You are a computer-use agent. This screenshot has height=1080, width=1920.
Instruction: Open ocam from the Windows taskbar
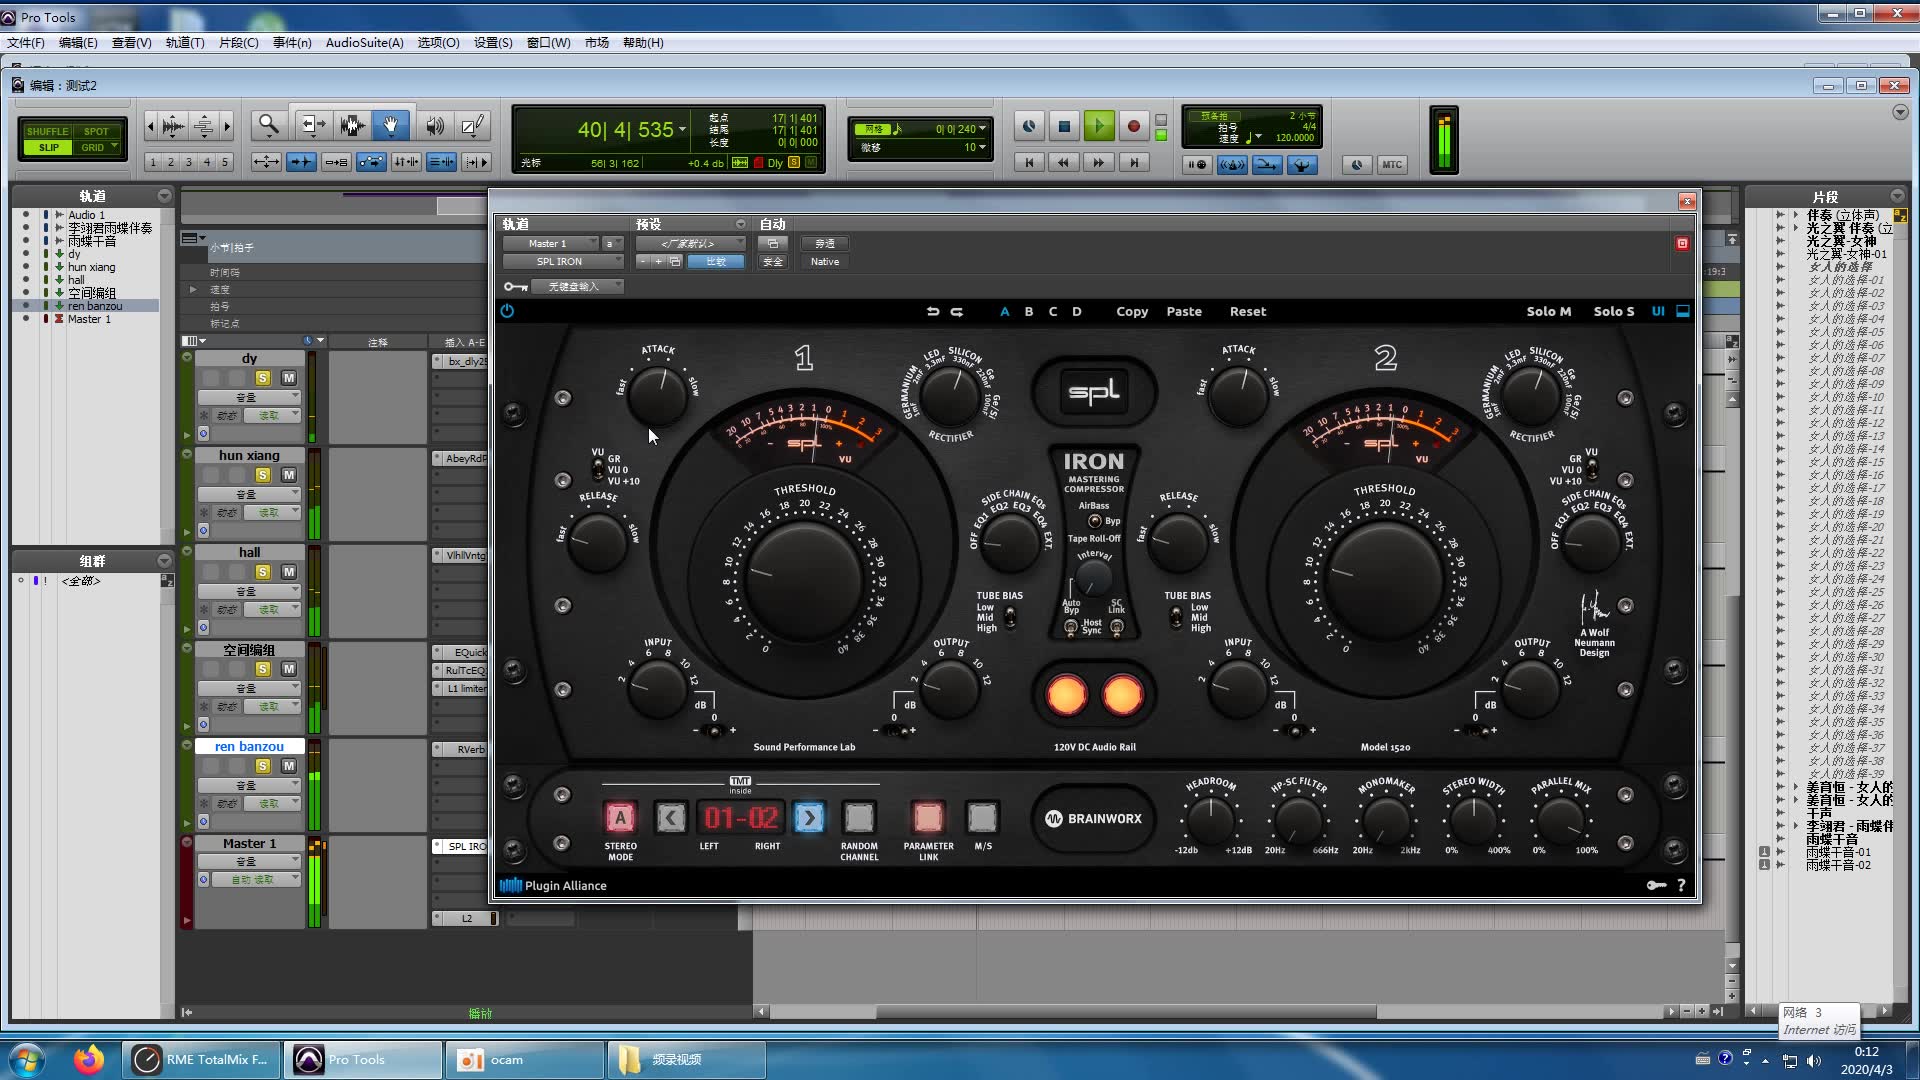(x=525, y=1060)
